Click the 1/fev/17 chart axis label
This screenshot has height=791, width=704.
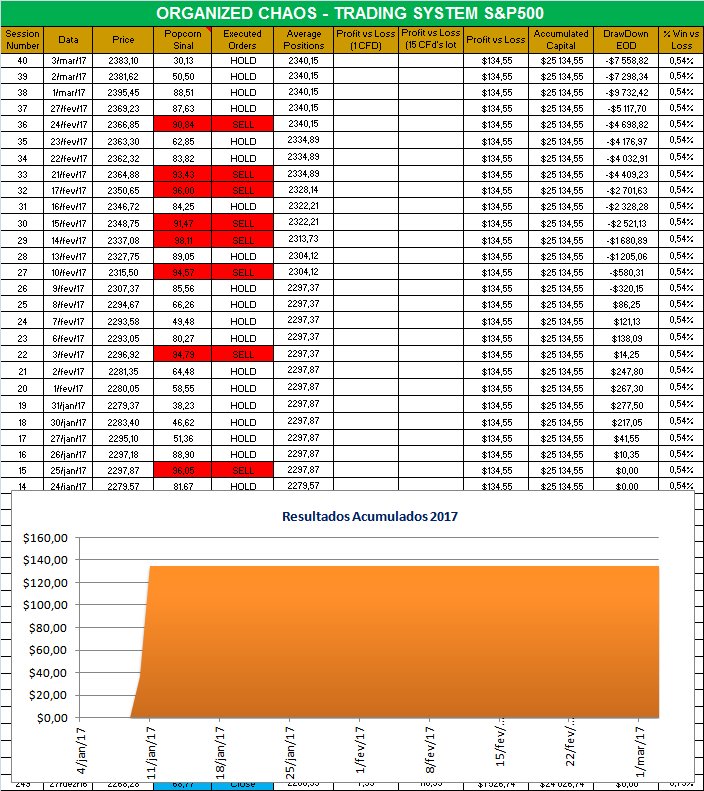(360, 750)
